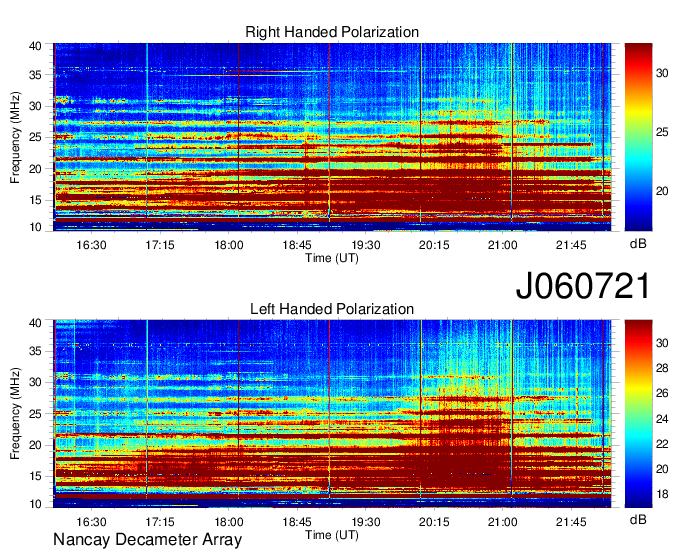Screen dimensions: 680x552
Task: Click 20 MHz tick on right-handed plot
Action: pyautogui.click(x=36, y=169)
